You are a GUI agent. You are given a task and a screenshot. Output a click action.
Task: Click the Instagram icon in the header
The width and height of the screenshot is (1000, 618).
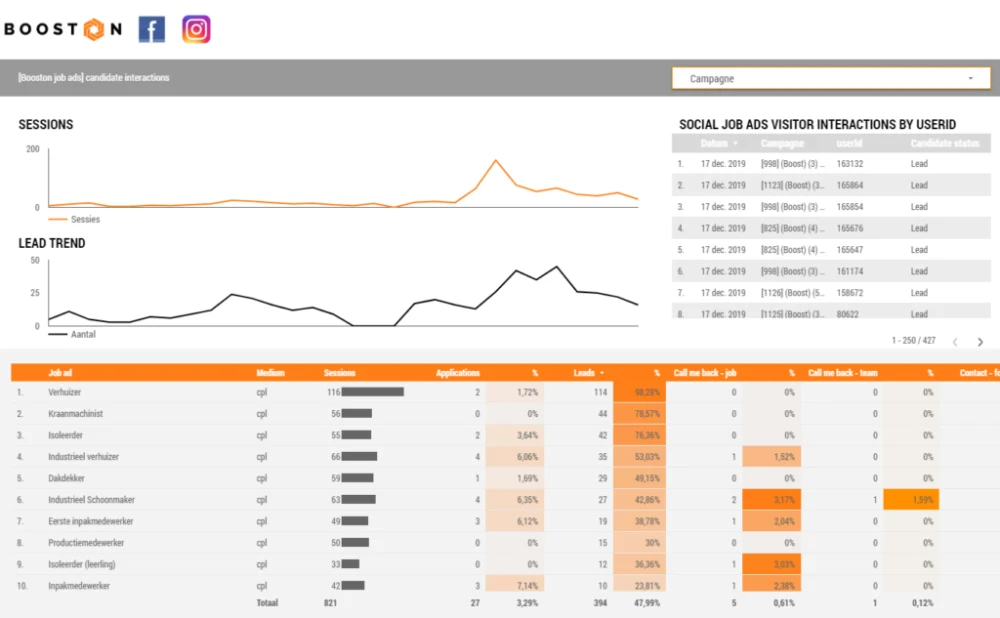tap(196, 29)
